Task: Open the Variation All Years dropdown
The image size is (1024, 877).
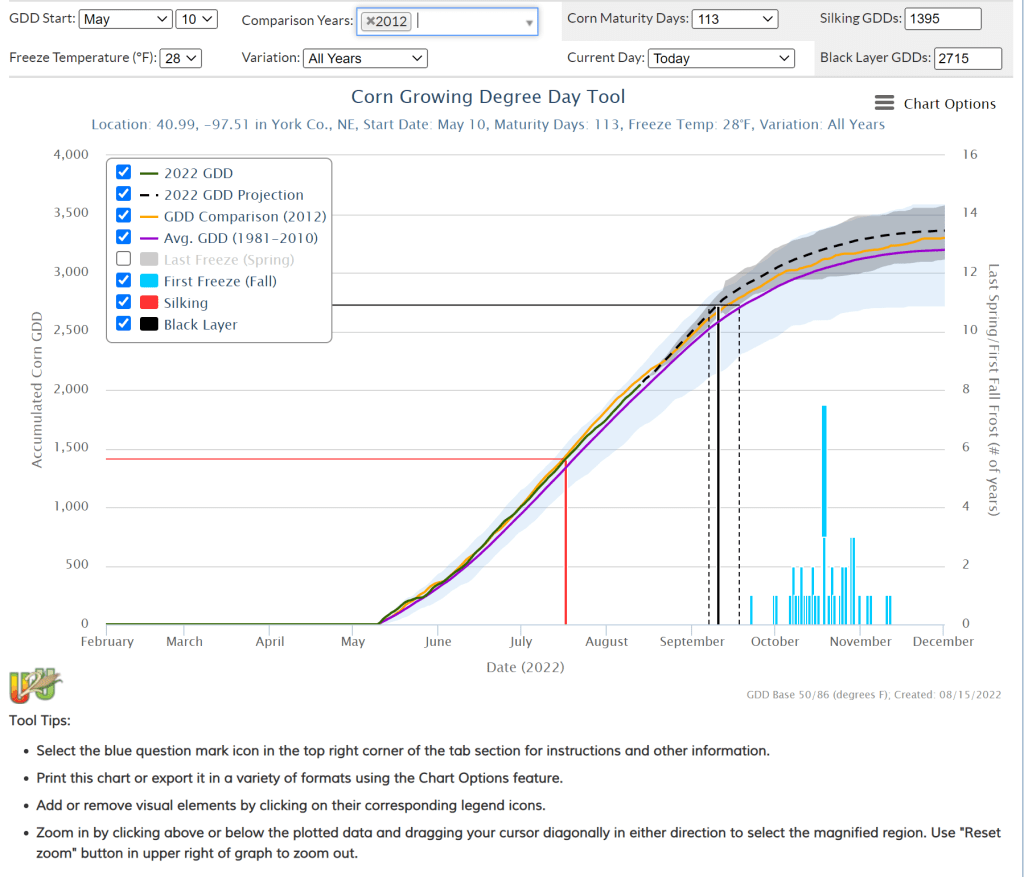Action: 365,58
